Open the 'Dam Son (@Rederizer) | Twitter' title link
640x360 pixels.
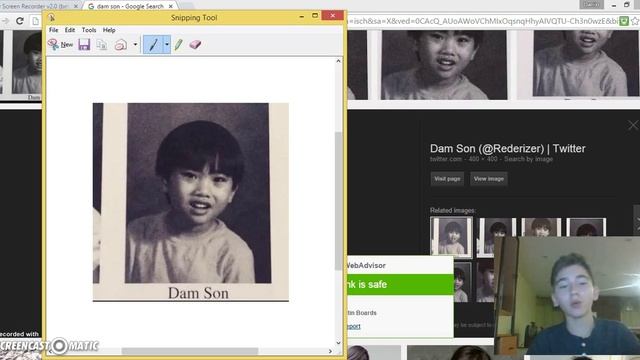[x=508, y=149]
